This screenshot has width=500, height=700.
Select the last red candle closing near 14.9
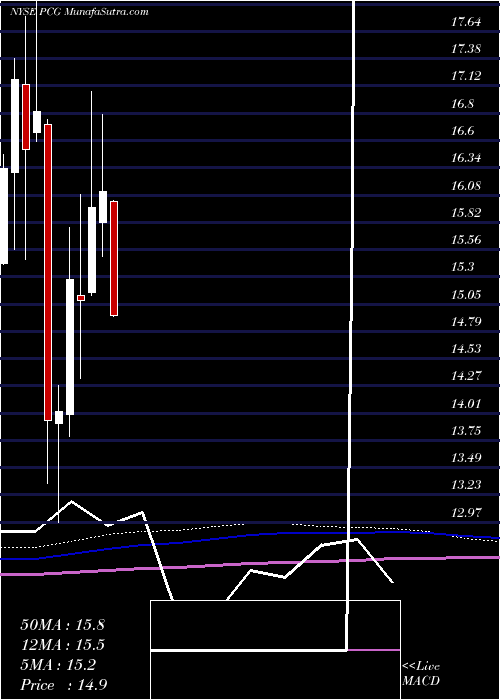114,258
